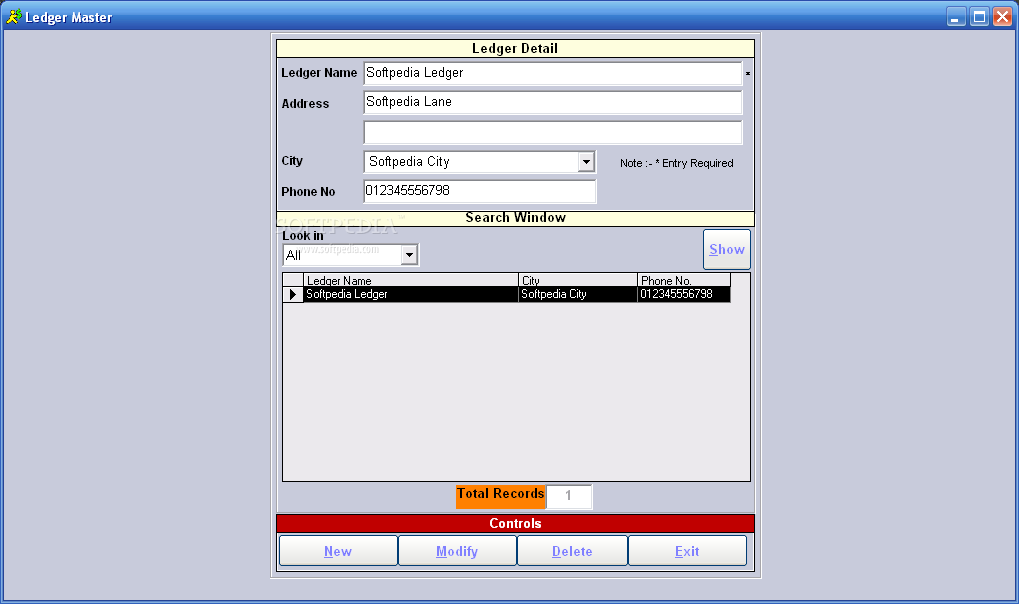This screenshot has height=604, width=1019.
Task: Click the empty second Address line field
Action: (552, 133)
